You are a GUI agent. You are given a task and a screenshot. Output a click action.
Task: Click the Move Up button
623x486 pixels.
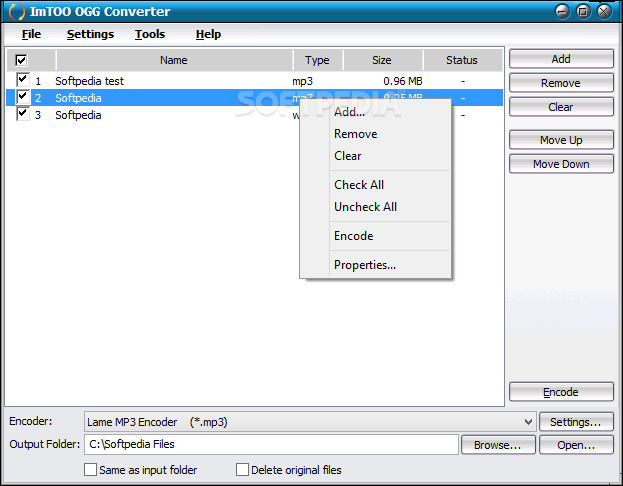(561, 140)
